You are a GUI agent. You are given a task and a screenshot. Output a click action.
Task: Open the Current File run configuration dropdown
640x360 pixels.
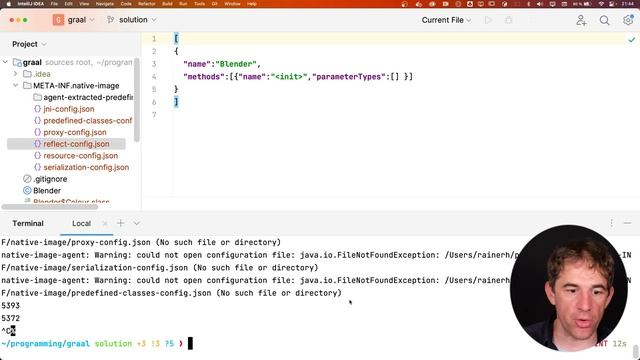[x=446, y=20]
